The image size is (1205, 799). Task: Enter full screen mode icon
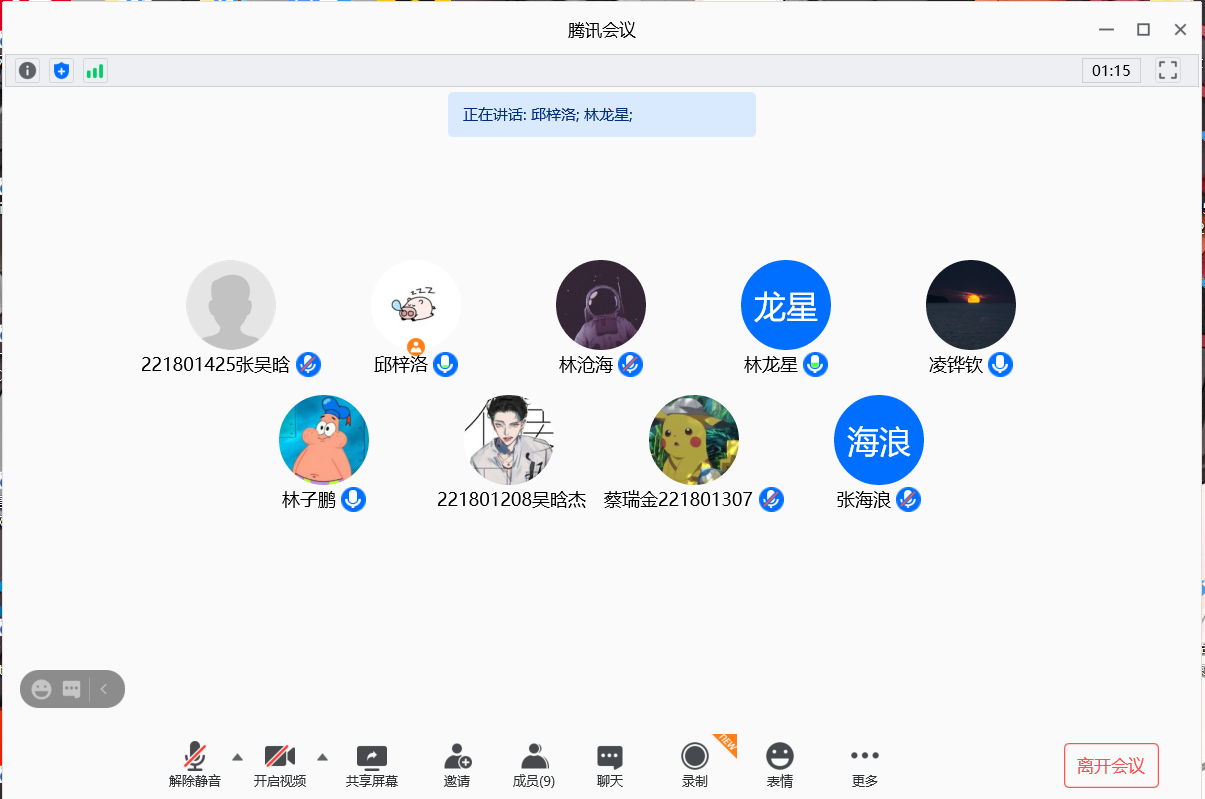[x=1167, y=70]
